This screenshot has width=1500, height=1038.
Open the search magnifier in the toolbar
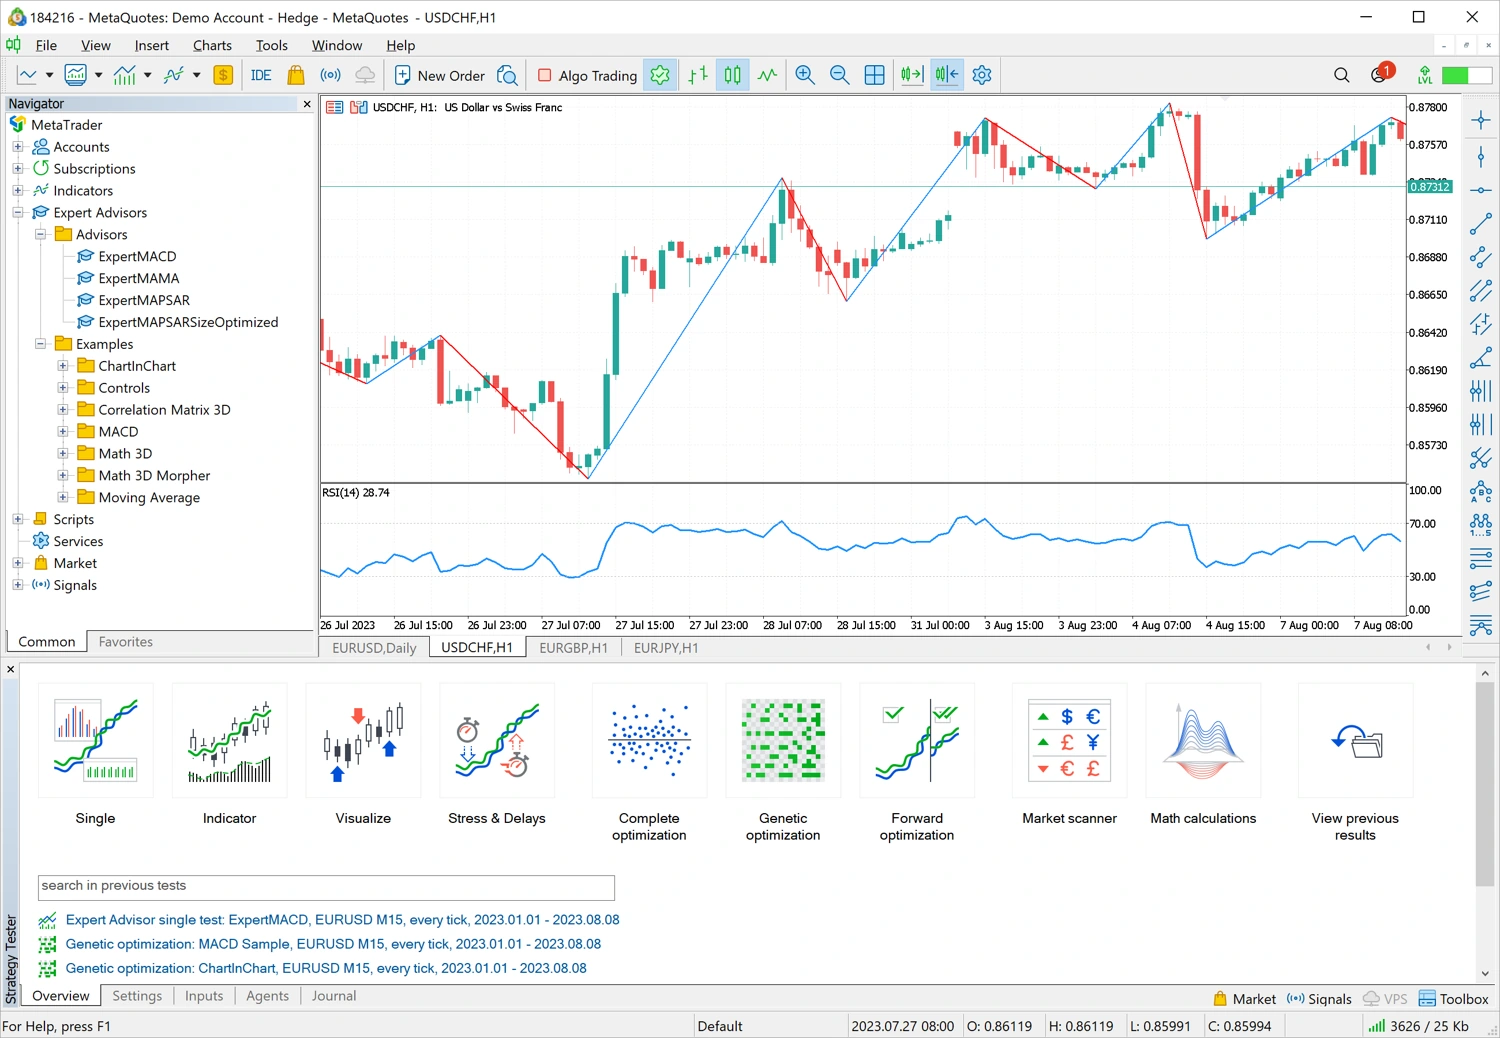[1342, 75]
